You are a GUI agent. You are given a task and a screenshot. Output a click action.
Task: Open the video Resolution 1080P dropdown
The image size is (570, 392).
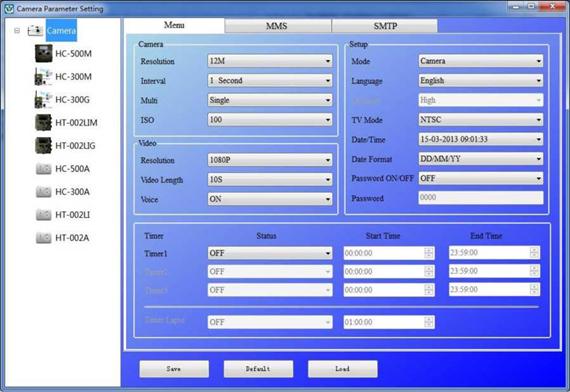270,160
